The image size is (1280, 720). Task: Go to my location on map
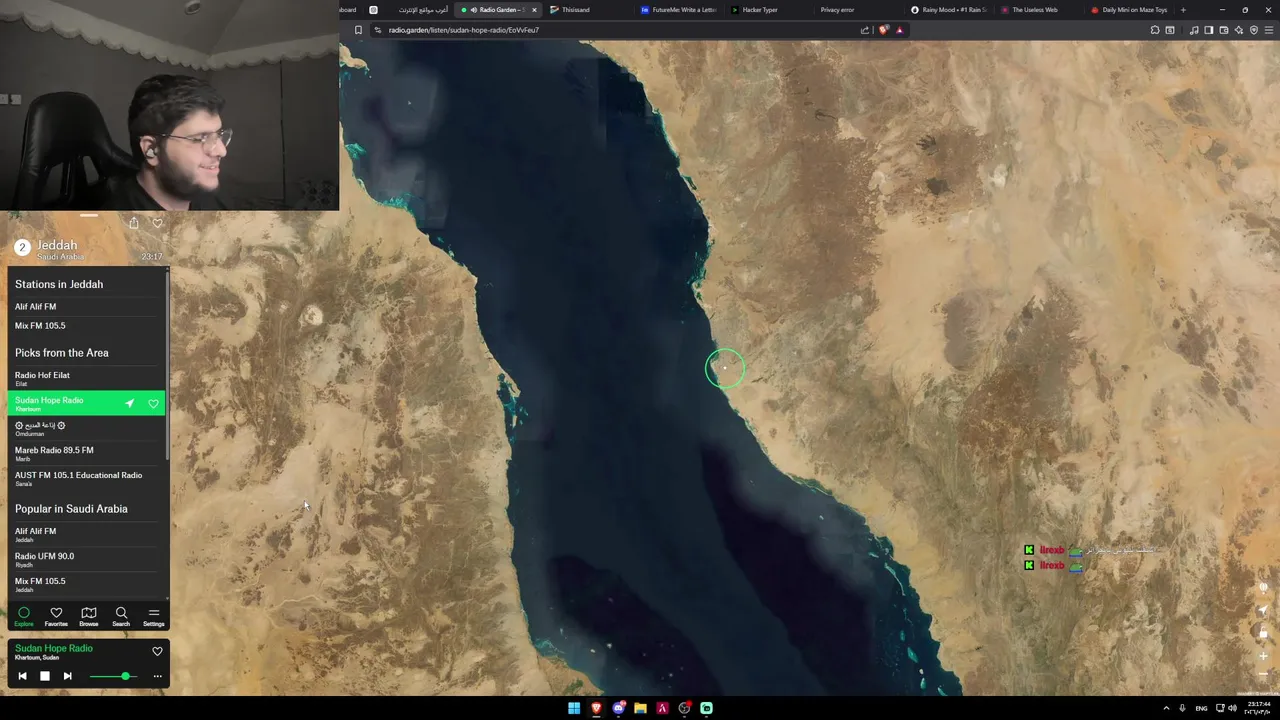pos(1263,610)
